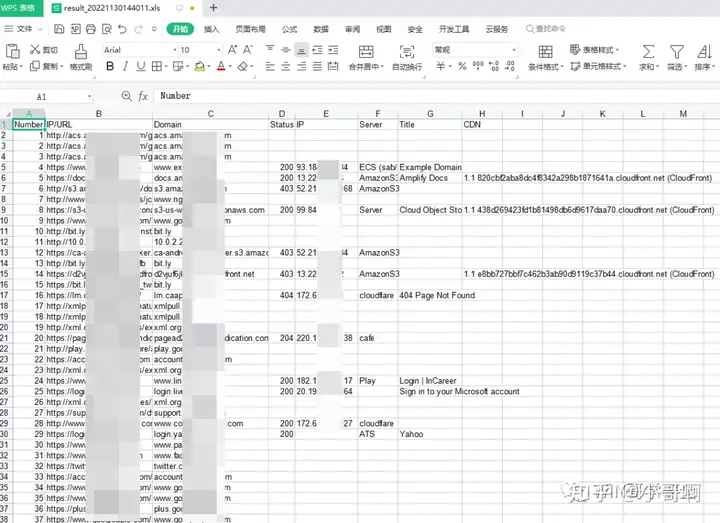Image resolution: width=720 pixels, height=523 pixels.
Task: Open the Cell Style (单元格样式) dropdown
Action: click(x=598, y=67)
